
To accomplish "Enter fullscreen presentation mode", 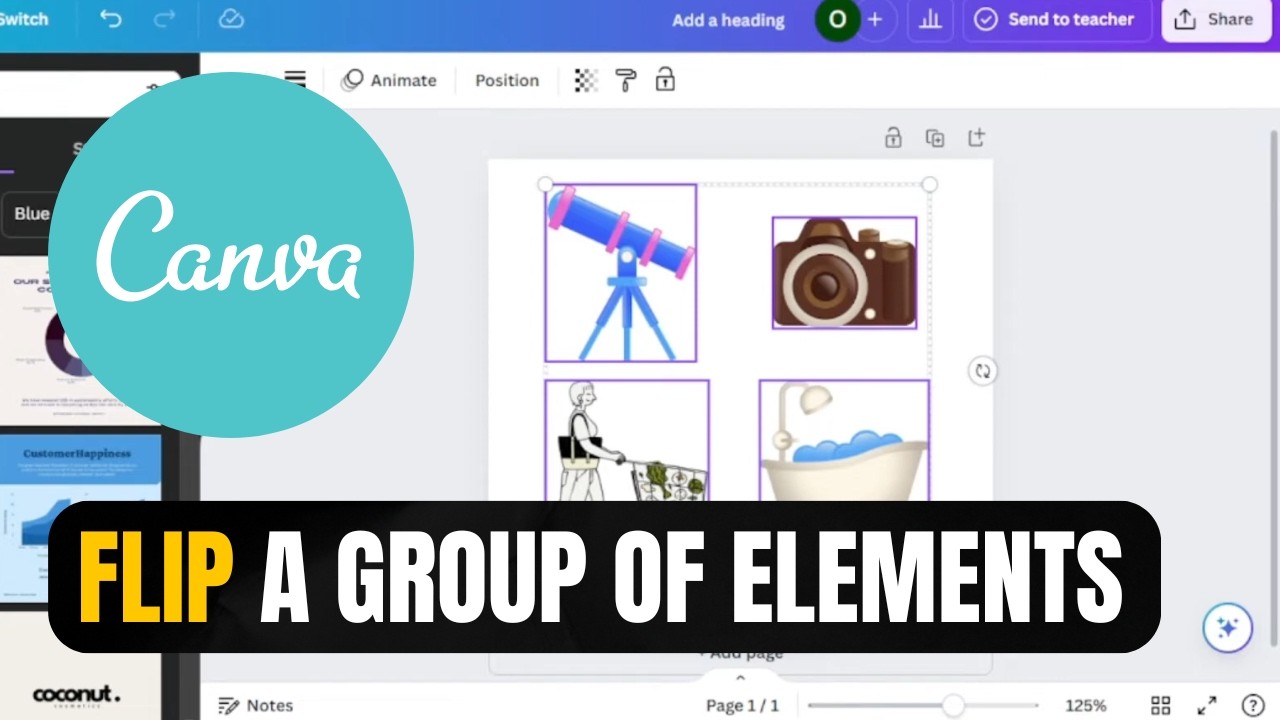I will [1207, 705].
